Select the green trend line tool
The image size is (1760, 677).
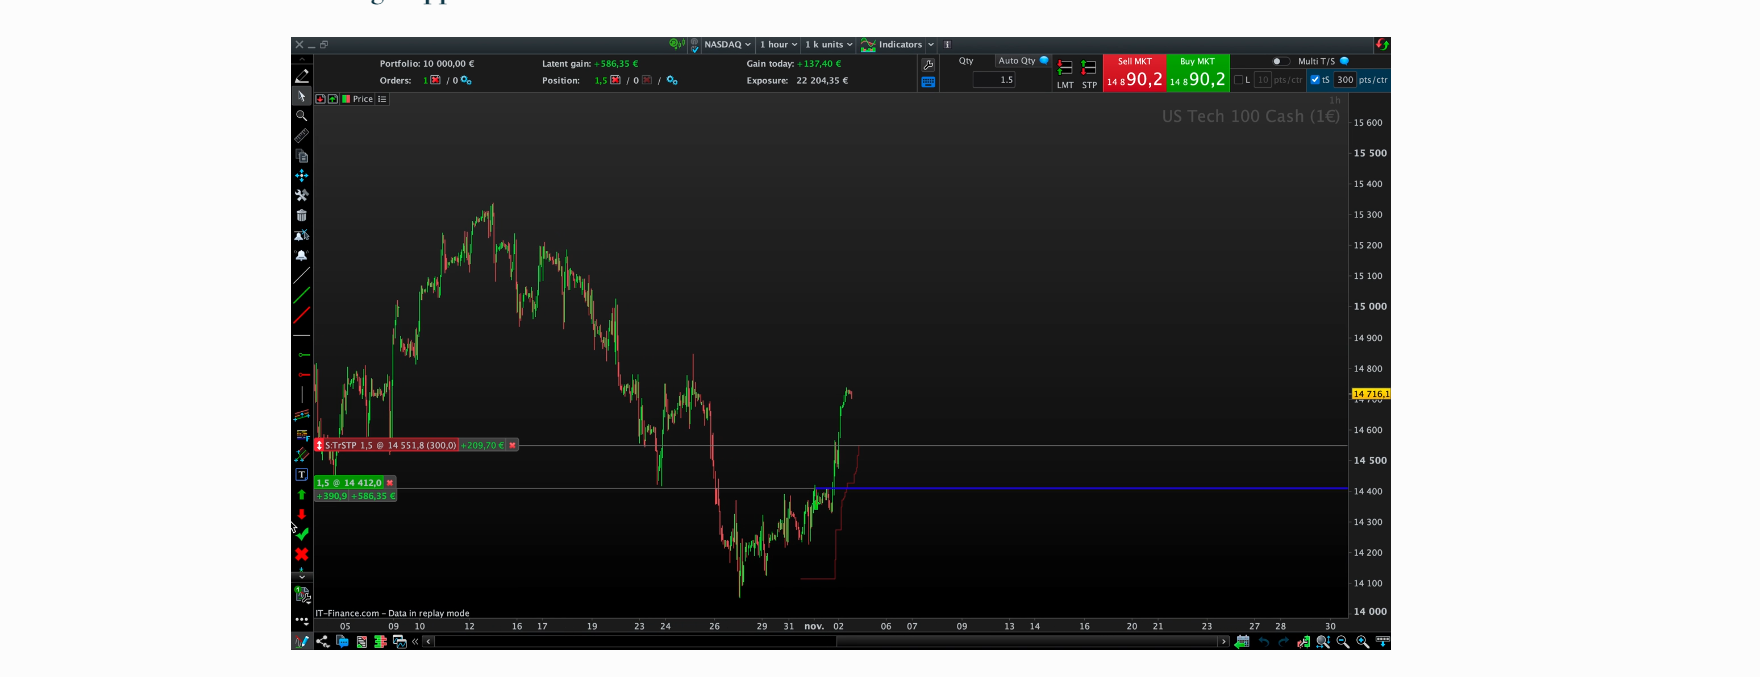[301, 295]
